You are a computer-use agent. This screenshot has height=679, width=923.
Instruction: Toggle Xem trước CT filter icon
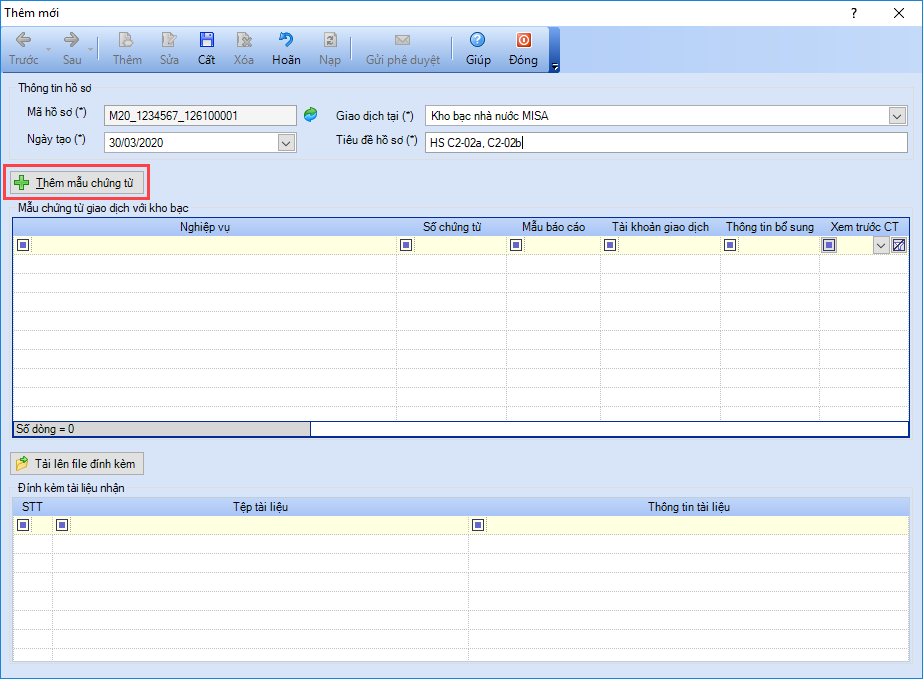click(829, 245)
